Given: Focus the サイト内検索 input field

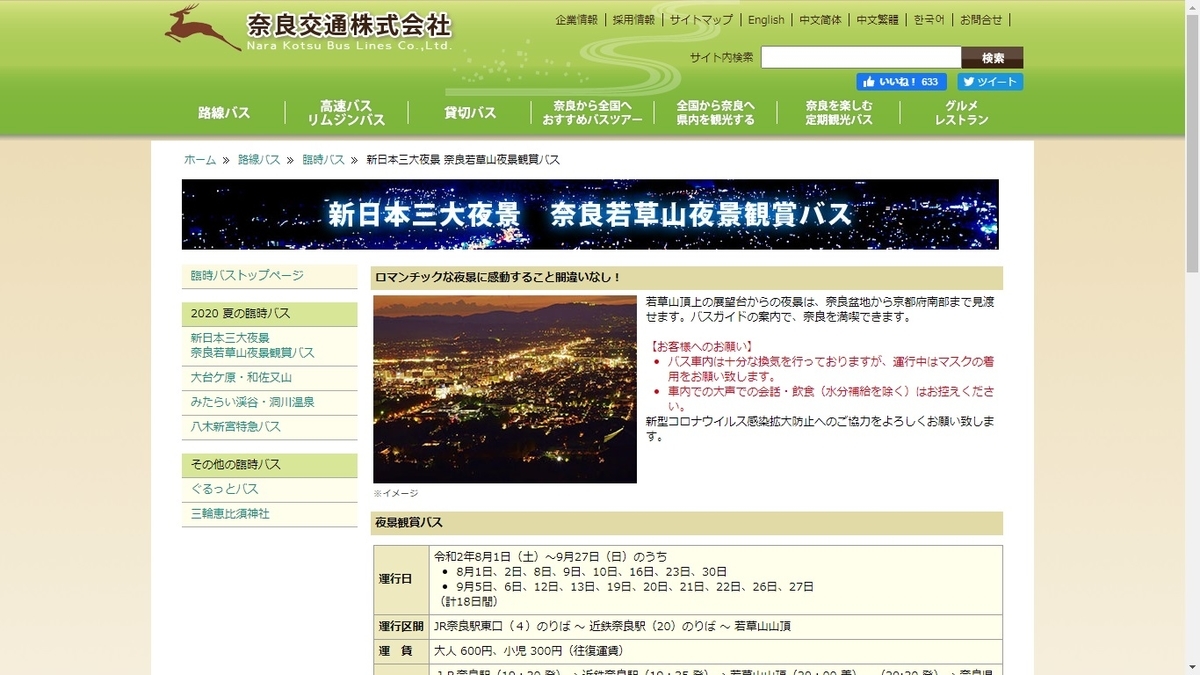Looking at the screenshot, I should [861, 58].
